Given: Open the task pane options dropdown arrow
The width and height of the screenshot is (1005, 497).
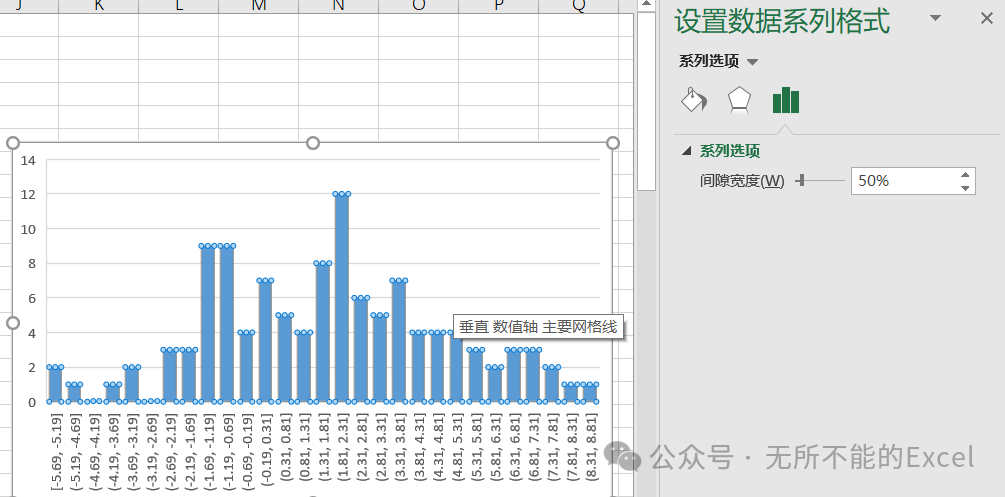Looking at the screenshot, I should coord(936,18).
